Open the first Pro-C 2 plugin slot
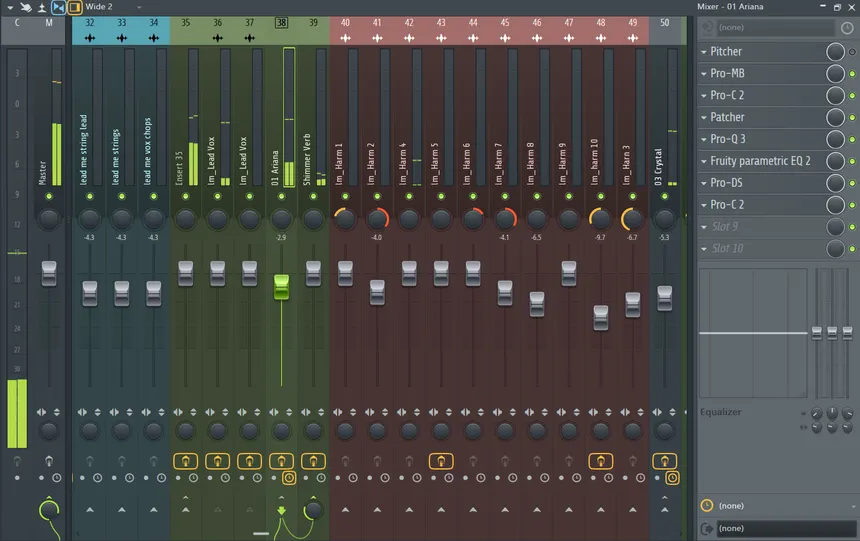 761,95
